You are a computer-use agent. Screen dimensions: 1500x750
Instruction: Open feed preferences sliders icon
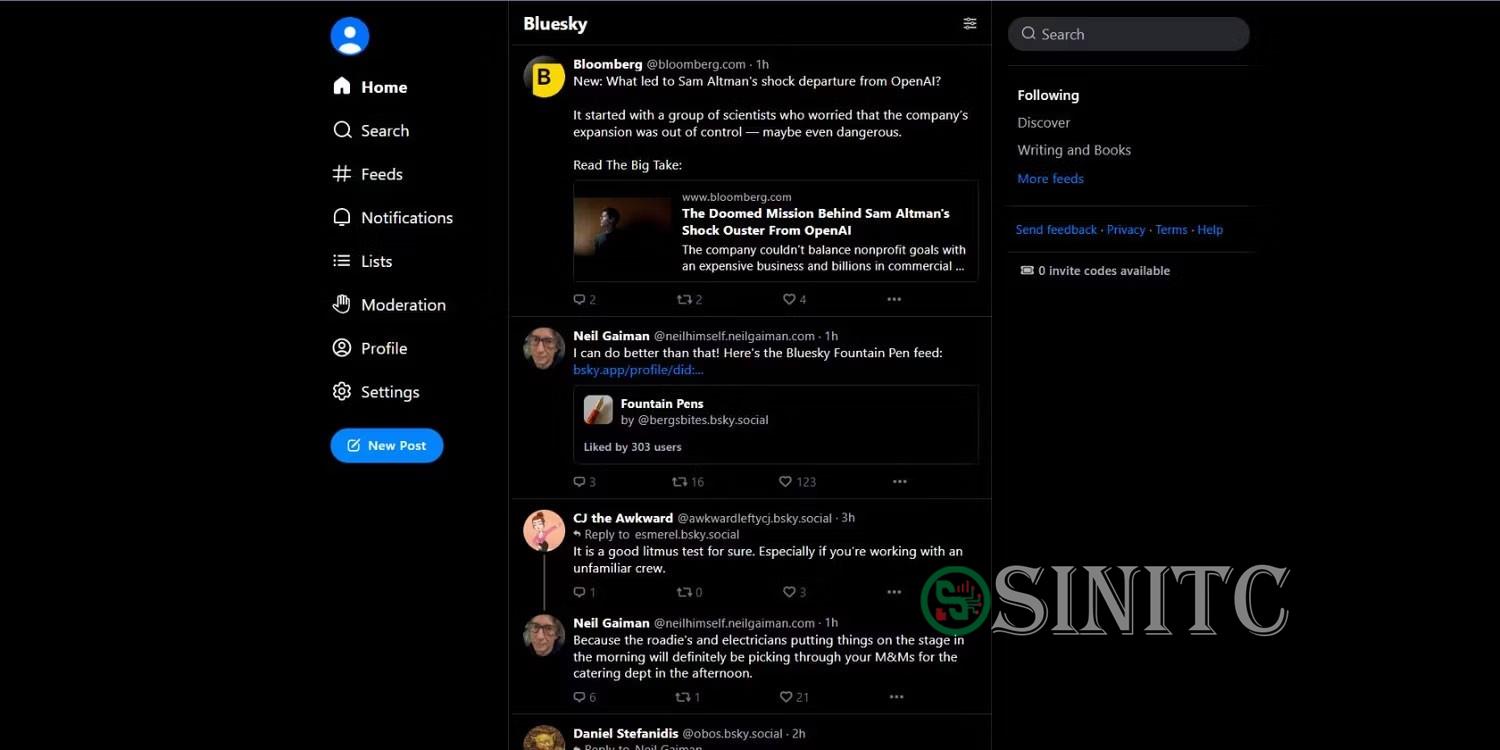970,23
